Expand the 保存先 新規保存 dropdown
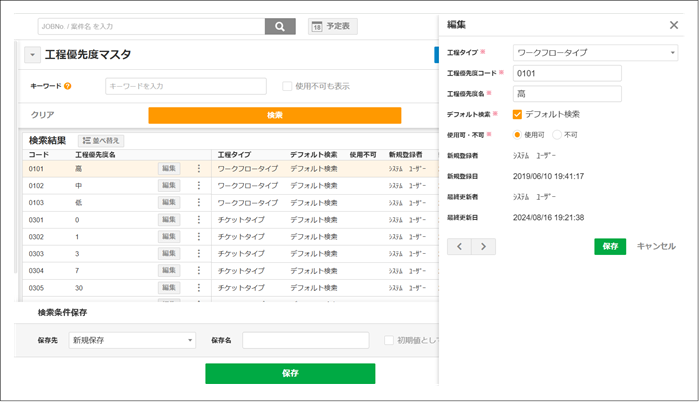Screen dimensions: 700x403 click(132, 340)
